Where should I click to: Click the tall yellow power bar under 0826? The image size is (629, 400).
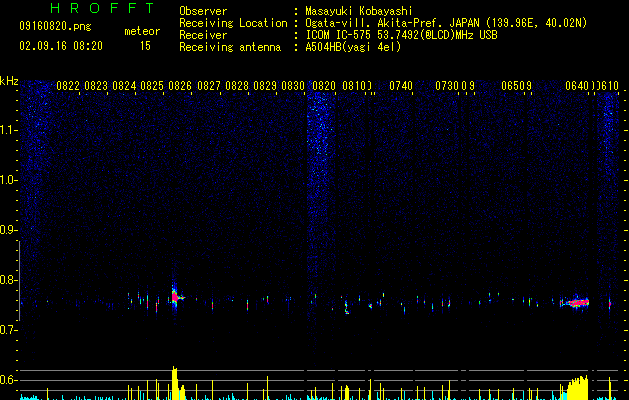(x=174, y=383)
